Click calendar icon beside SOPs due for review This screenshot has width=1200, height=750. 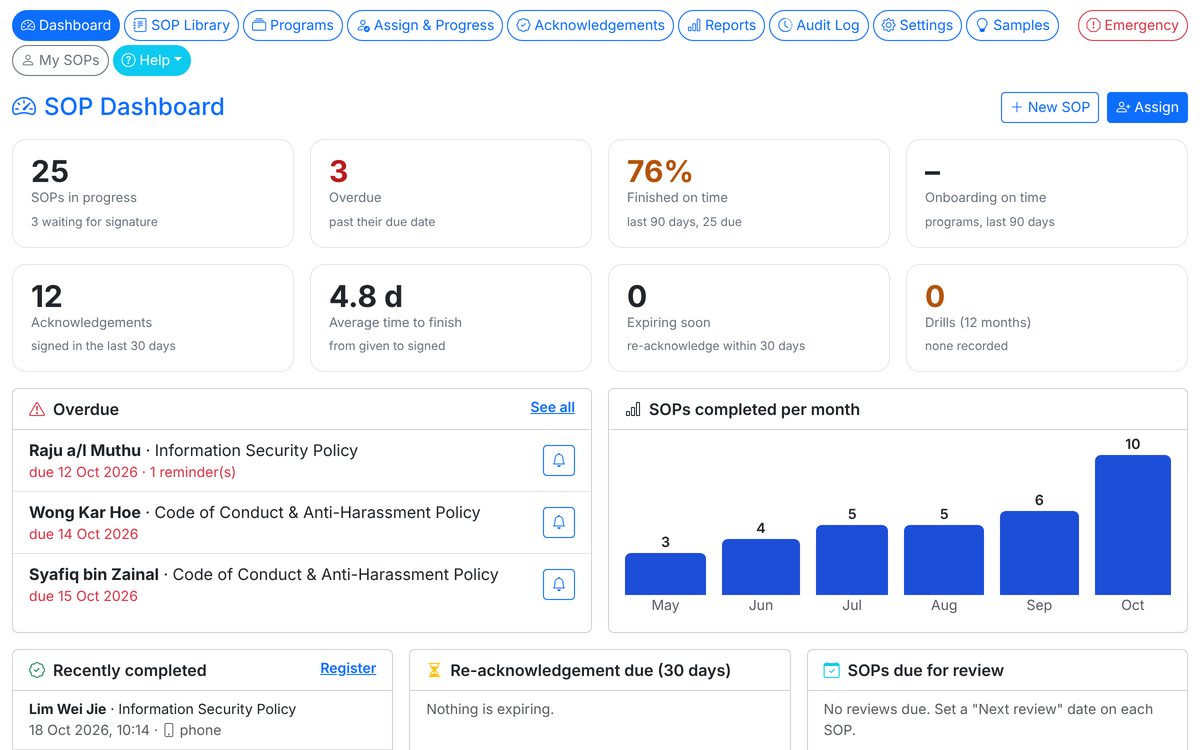(x=831, y=670)
